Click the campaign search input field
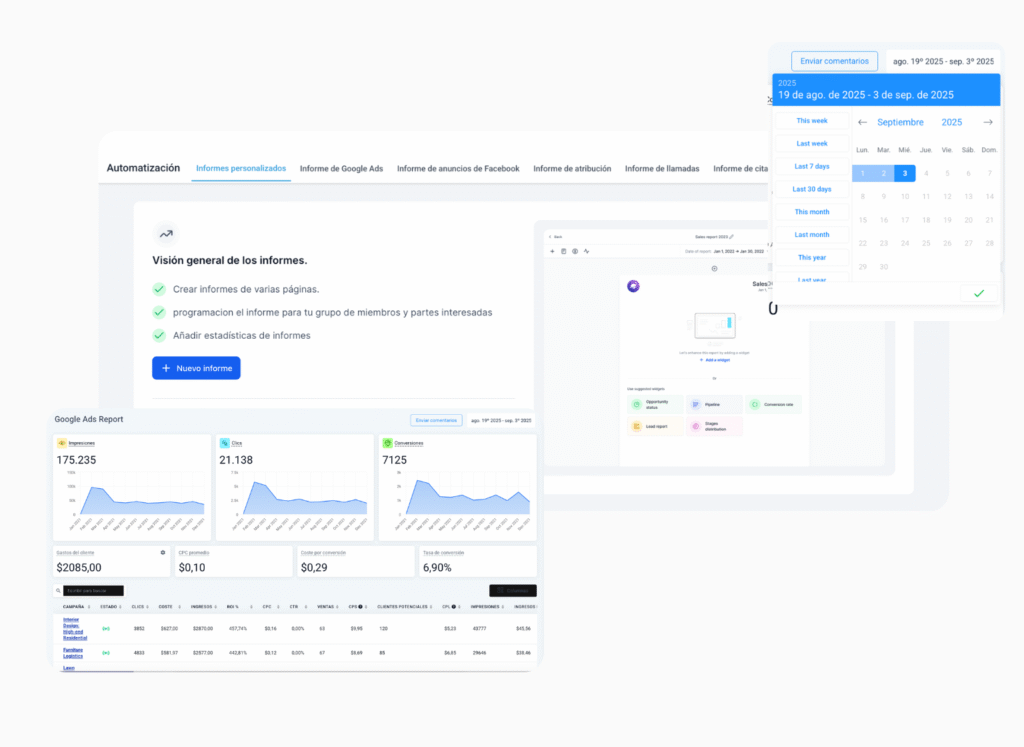1024x747 pixels. pyautogui.click(x=93, y=591)
